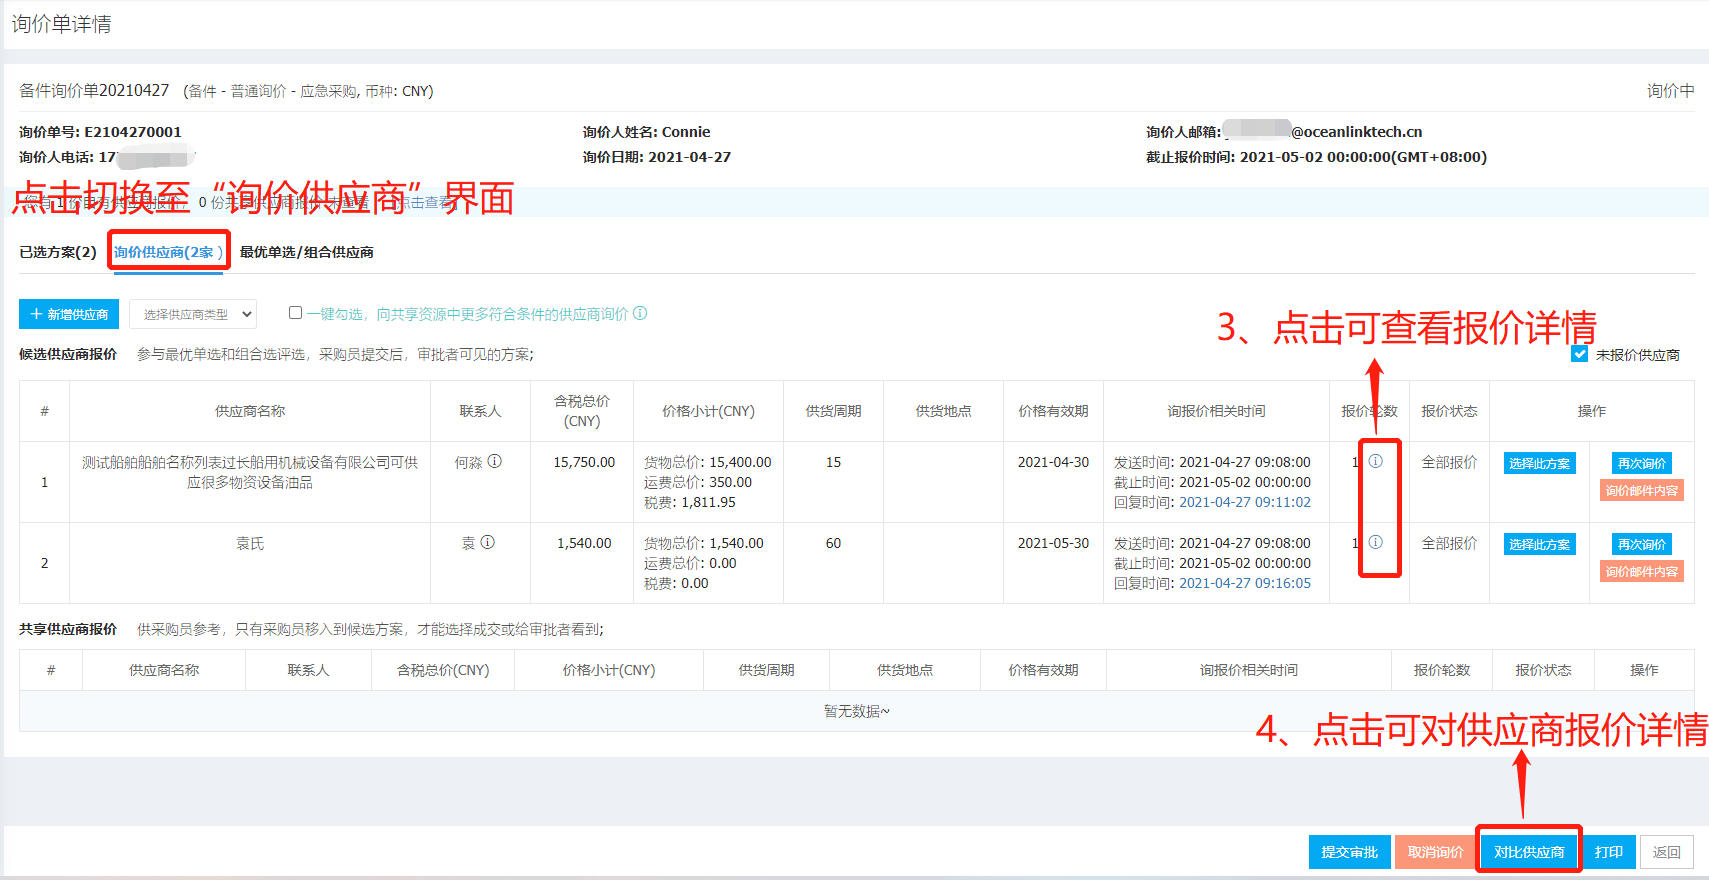Image resolution: width=1709 pixels, height=880 pixels.
Task: Click 返回 back button
Action: pos(1667,852)
